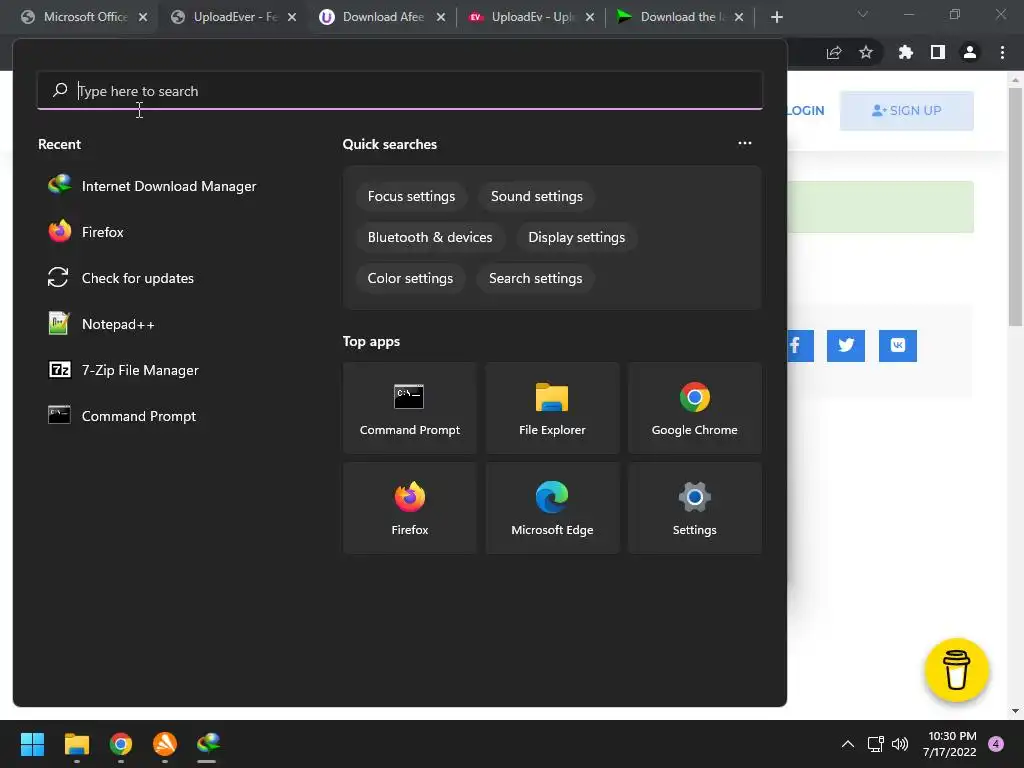Choose Focus settings quick search
Viewport: 1024px width, 768px height.
(411, 197)
